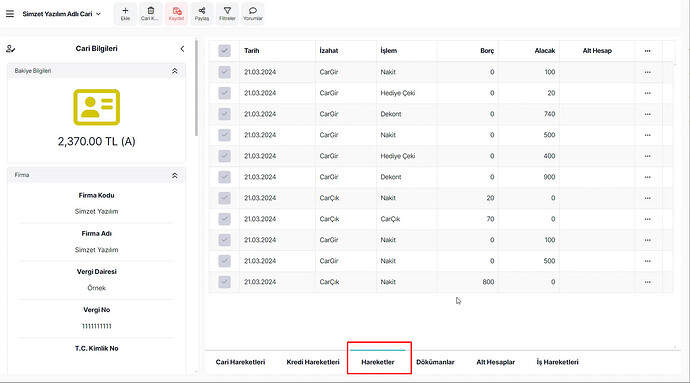Click the edit user icon beside Cari Bilgileri

pyautogui.click(x=11, y=49)
